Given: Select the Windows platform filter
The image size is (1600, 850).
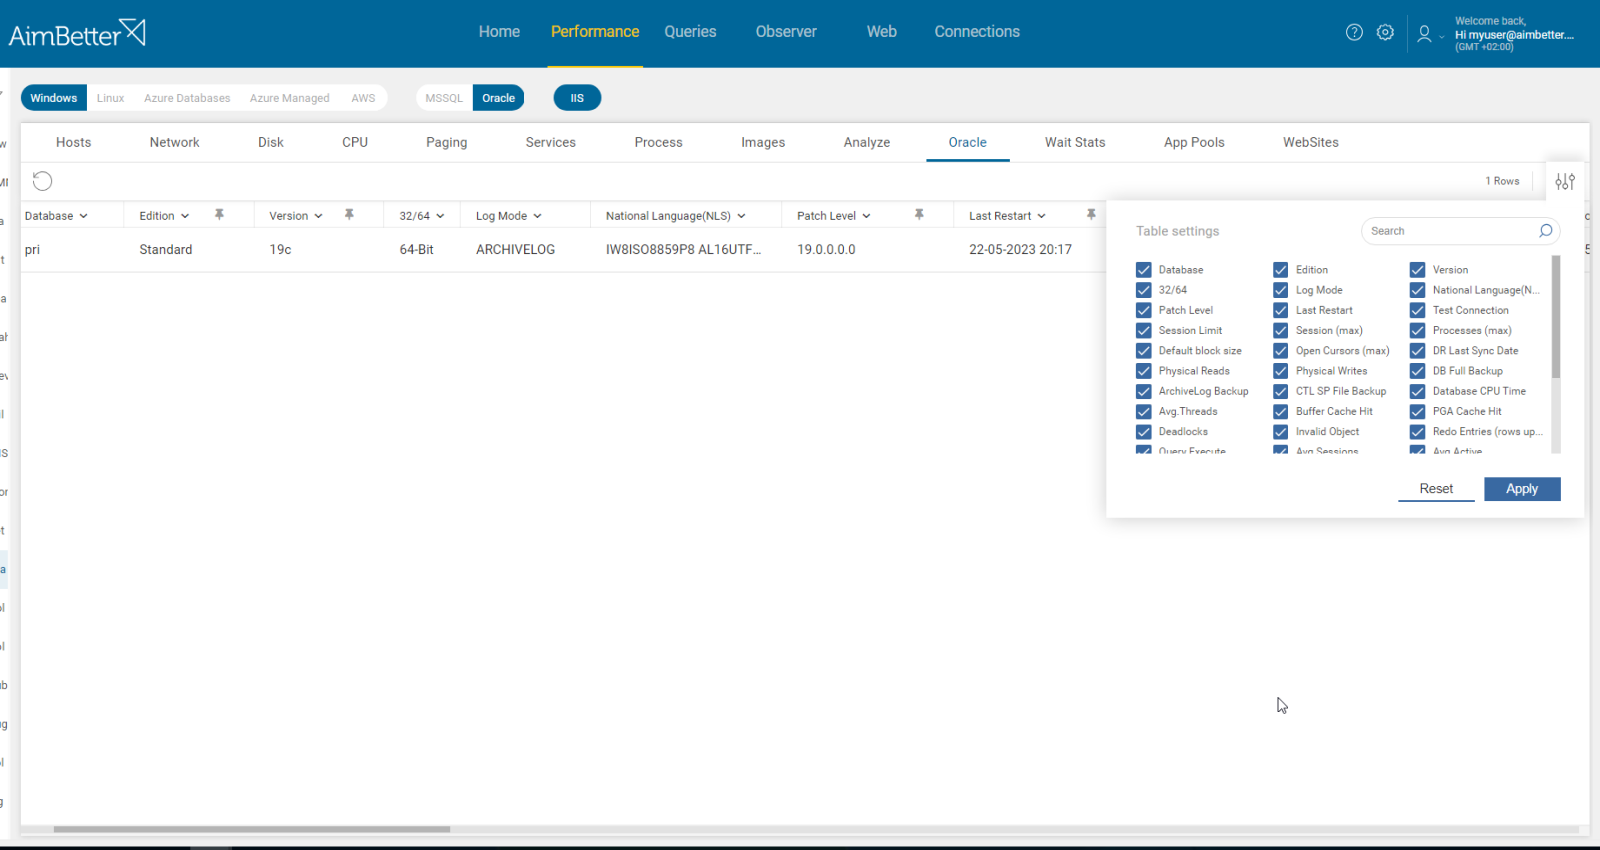Looking at the screenshot, I should coord(54,98).
